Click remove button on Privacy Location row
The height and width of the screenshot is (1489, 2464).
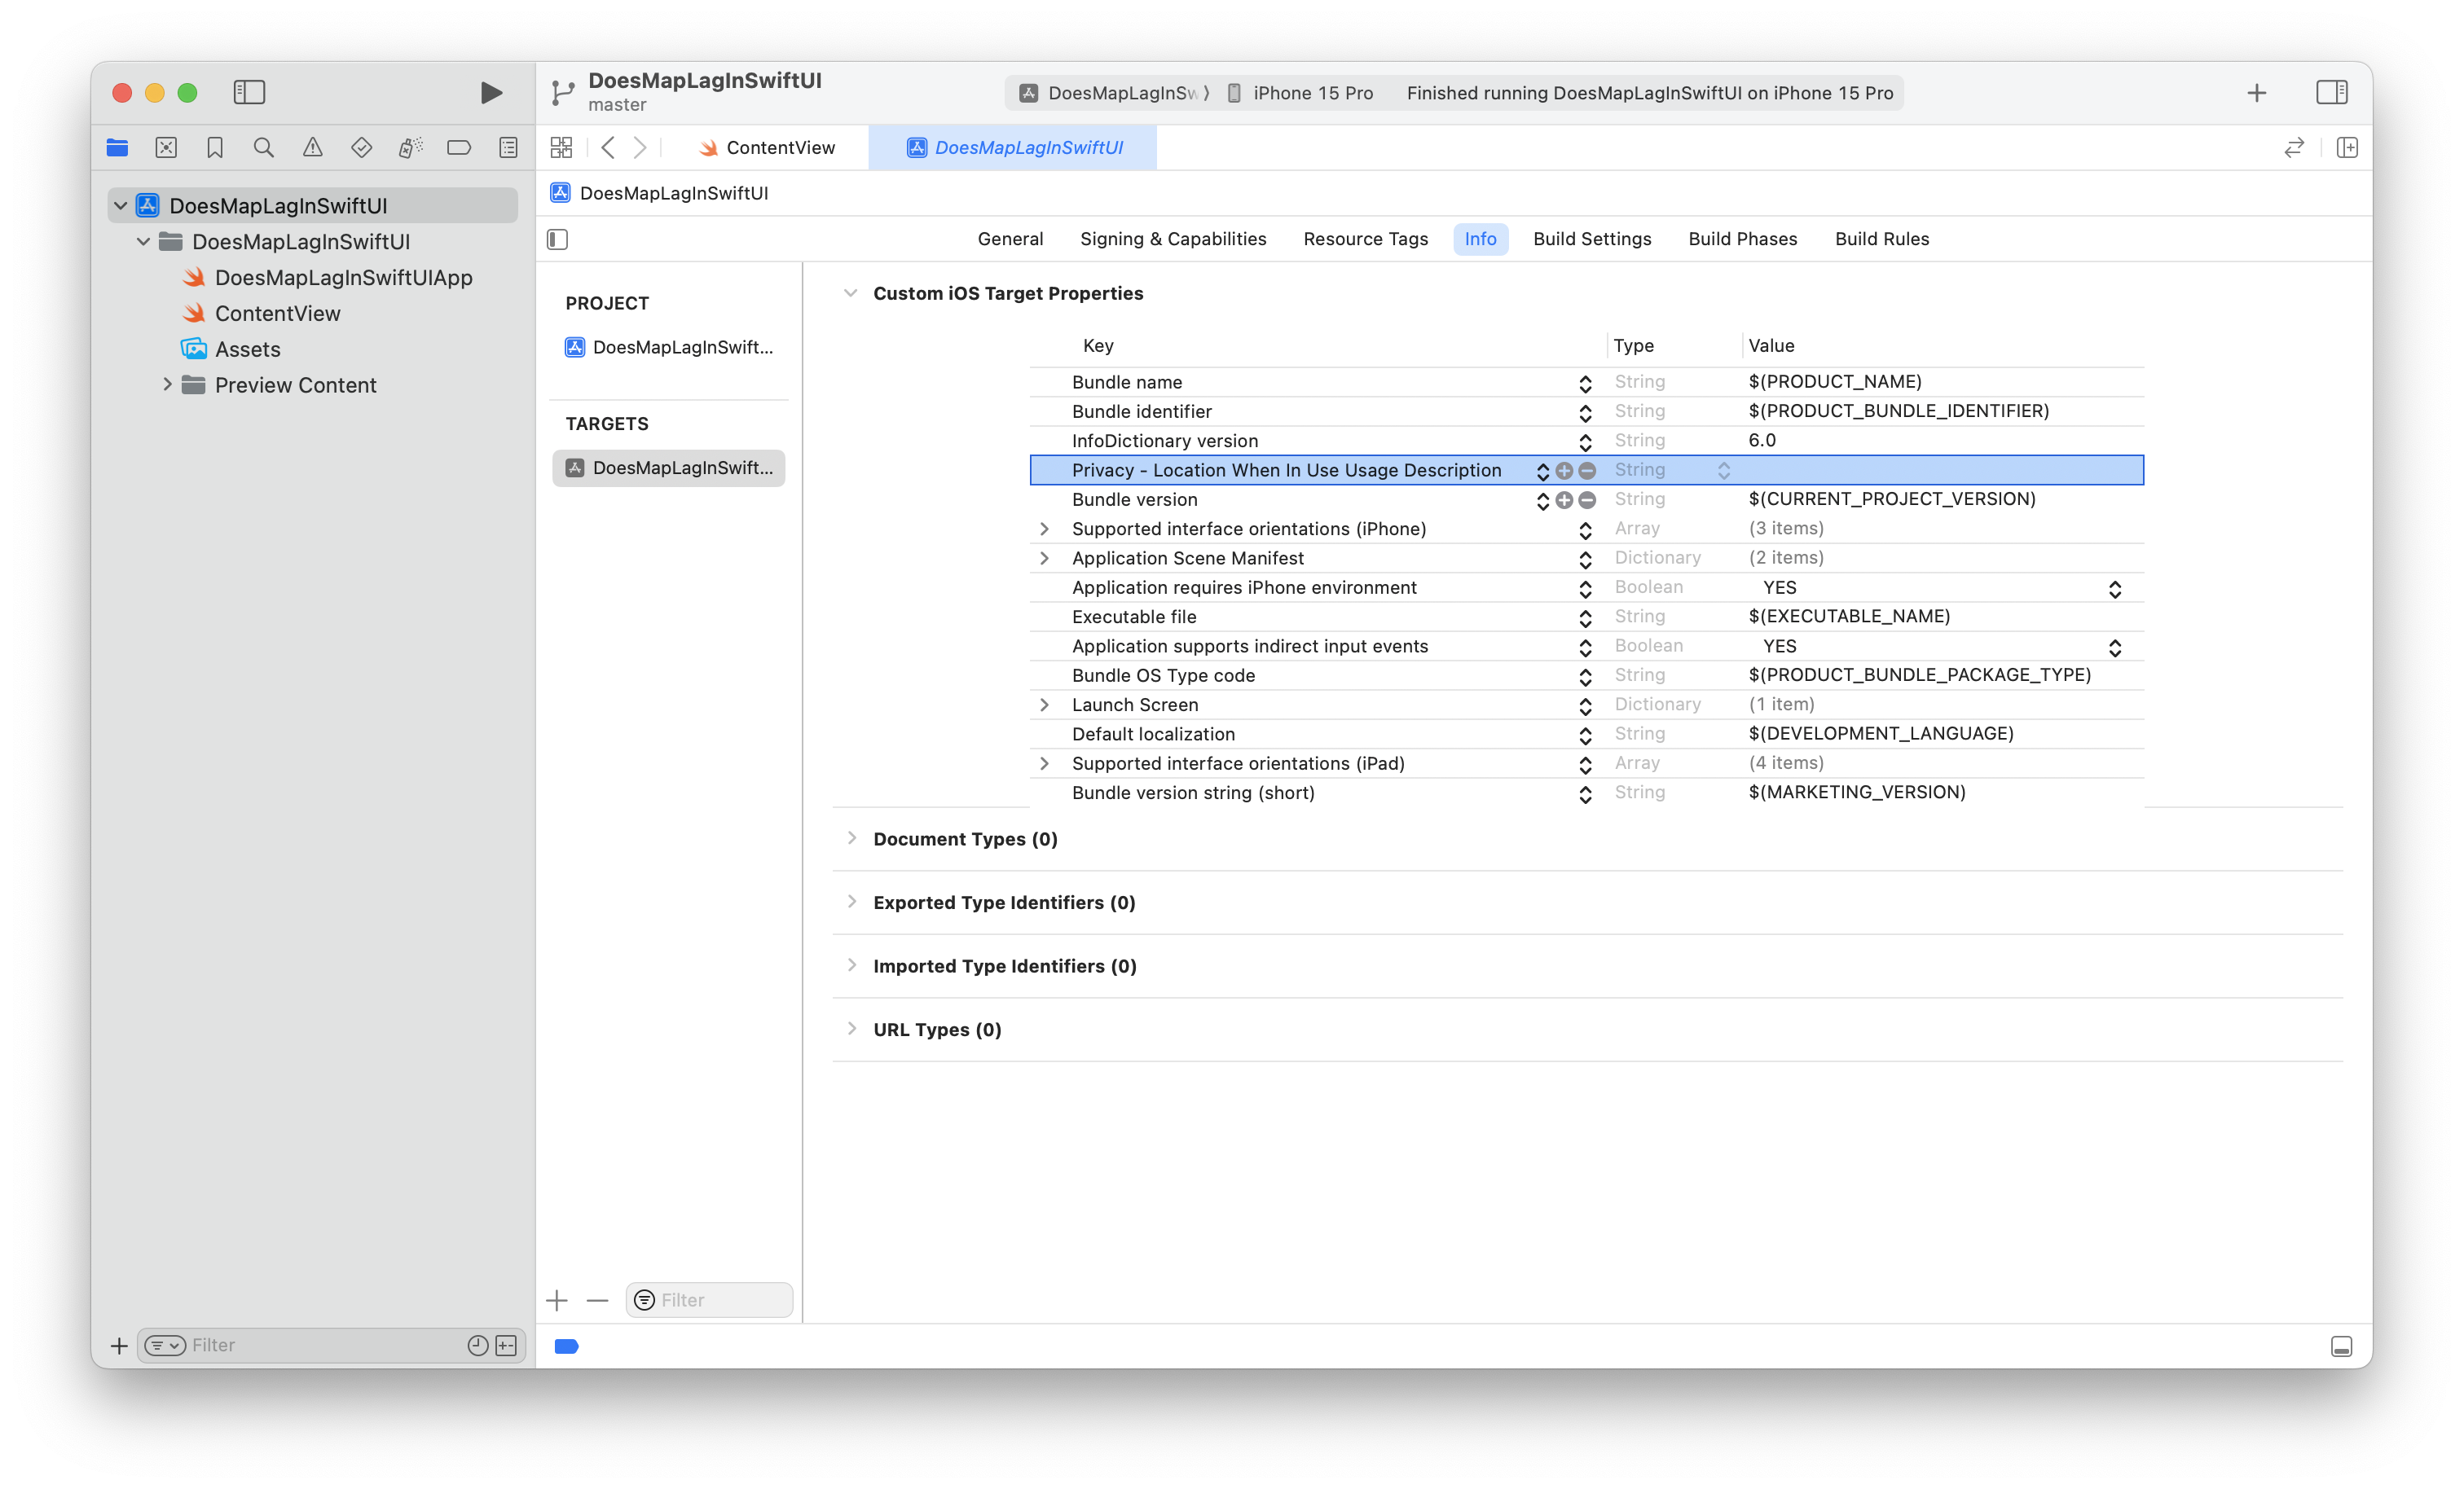(1587, 471)
